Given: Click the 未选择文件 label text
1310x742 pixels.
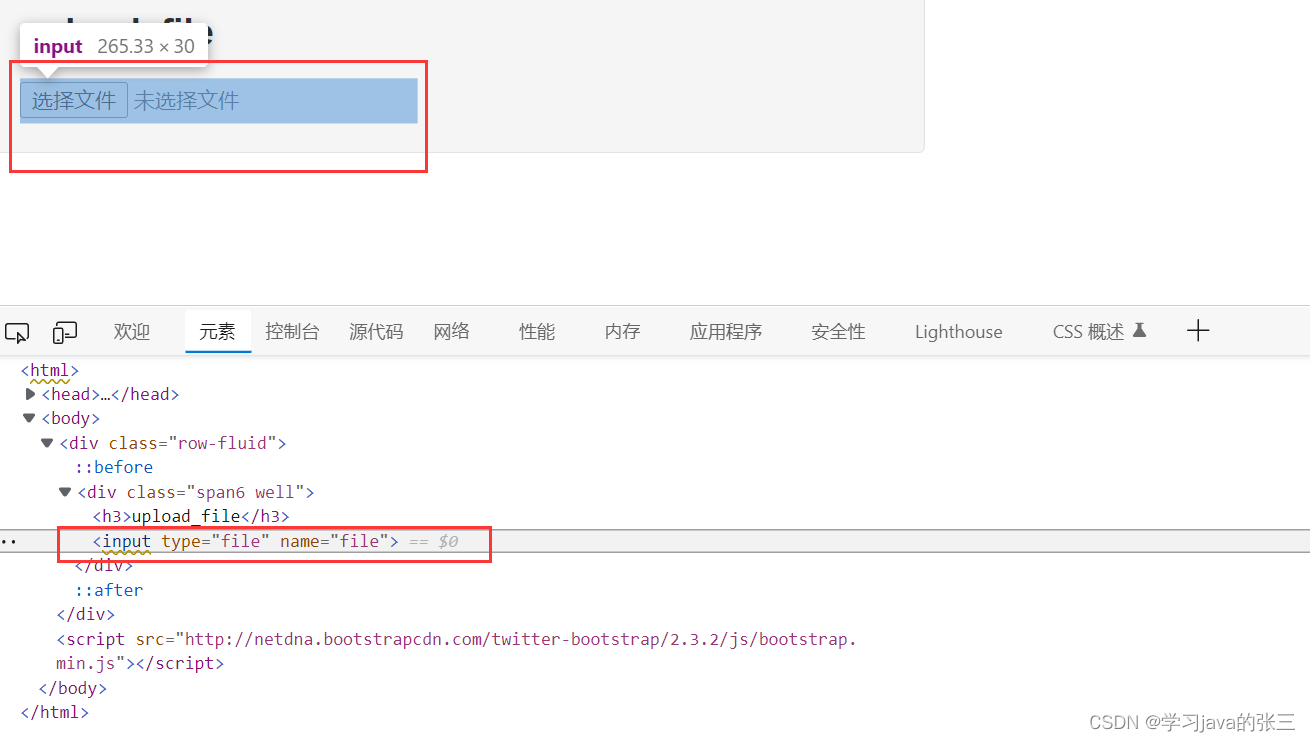Looking at the screenshot, I should [187, 101].
